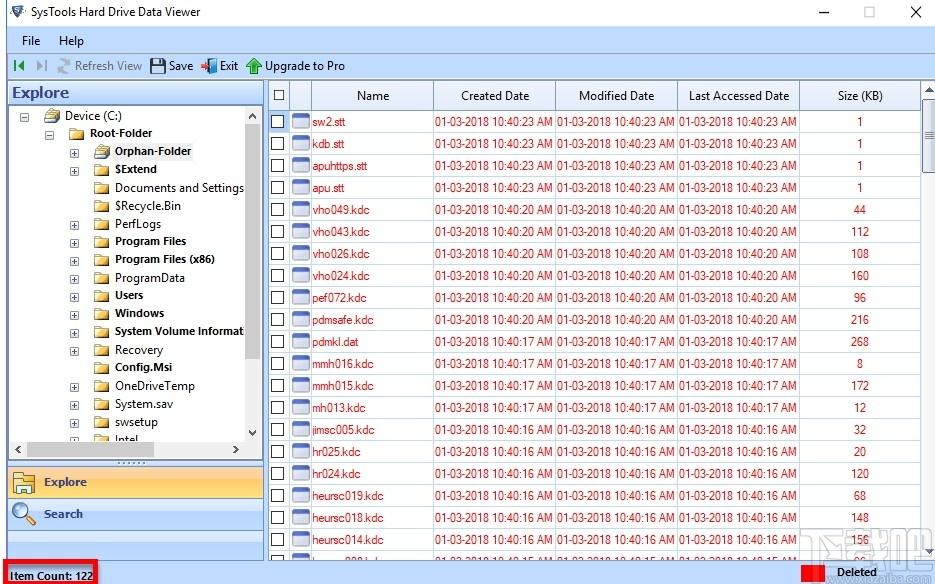The width and height of the screenshot is (935, 584).
Task: Click the file icon beside sw2.stt
Action: tap(301, 121)
